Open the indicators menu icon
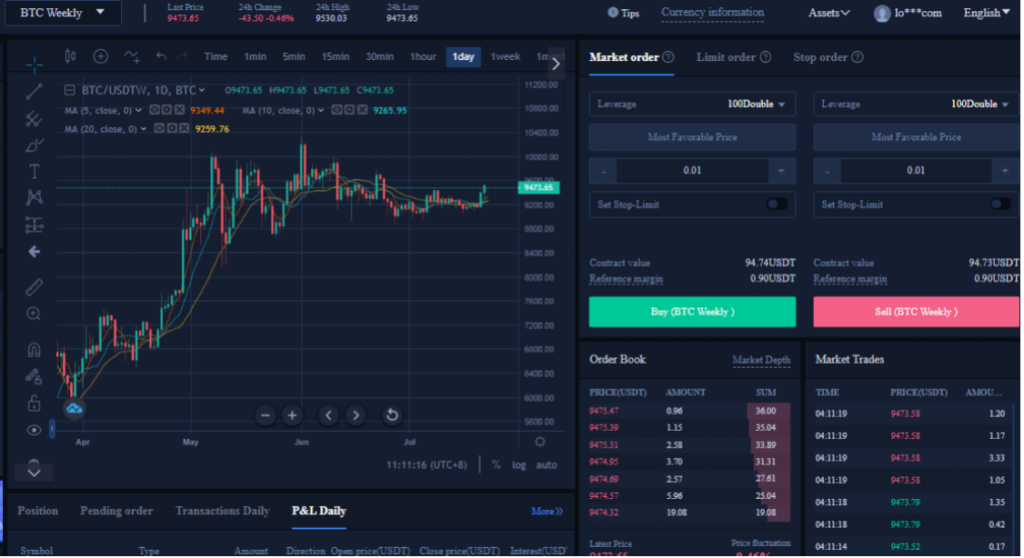Image resolution: width=1024 pixels, height=558 pixels. (132, 57)
